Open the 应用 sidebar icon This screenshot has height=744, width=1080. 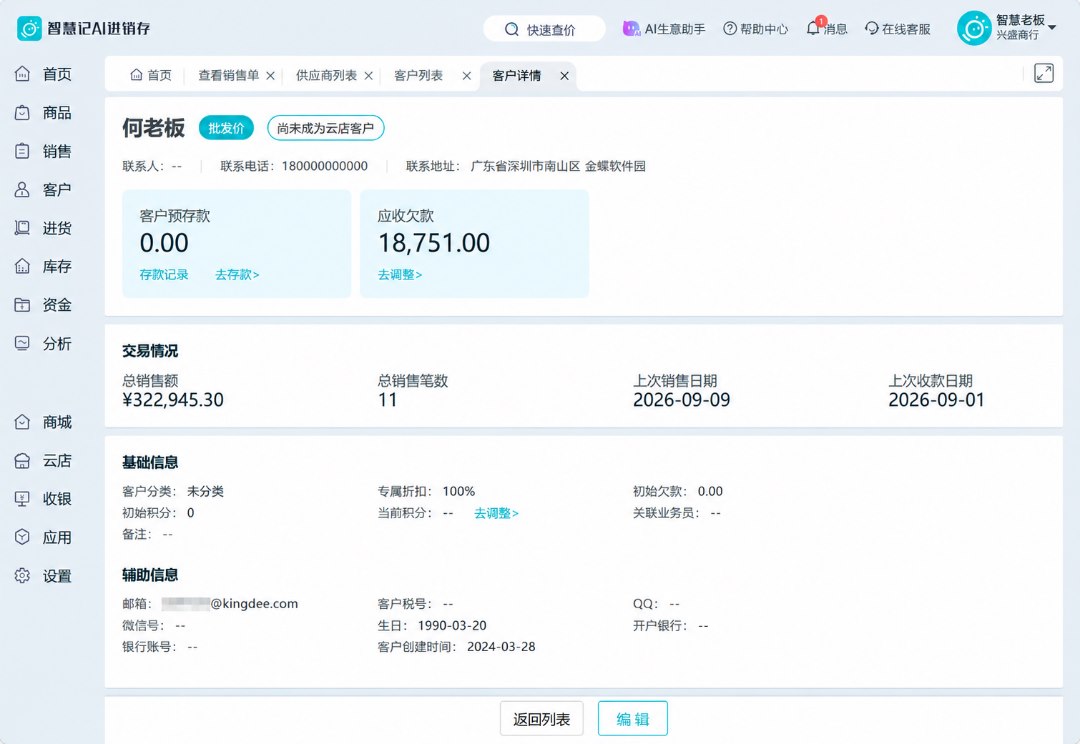(23, 537)
